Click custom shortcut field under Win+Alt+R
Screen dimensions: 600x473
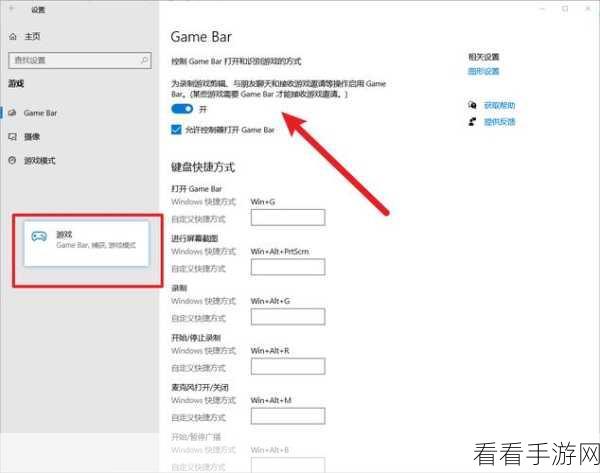tap(288, 366)
